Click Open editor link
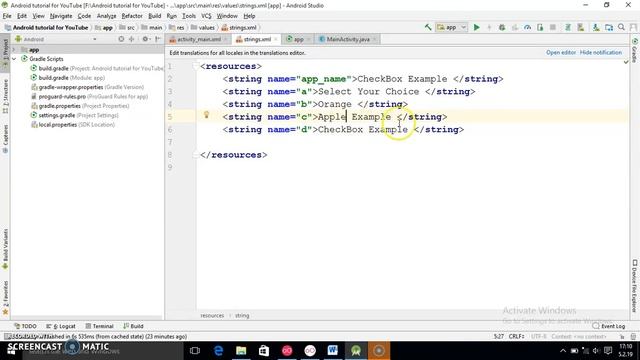The width and height of the screenshot is (640, 360). pos(561,53)
